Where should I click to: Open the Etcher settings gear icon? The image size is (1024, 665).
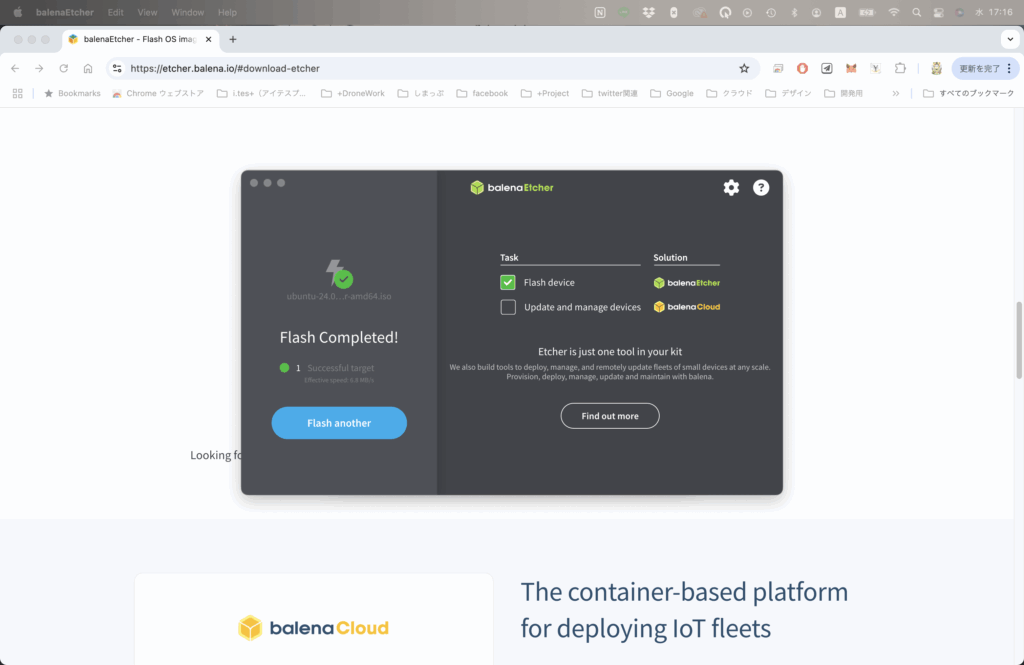731,187
